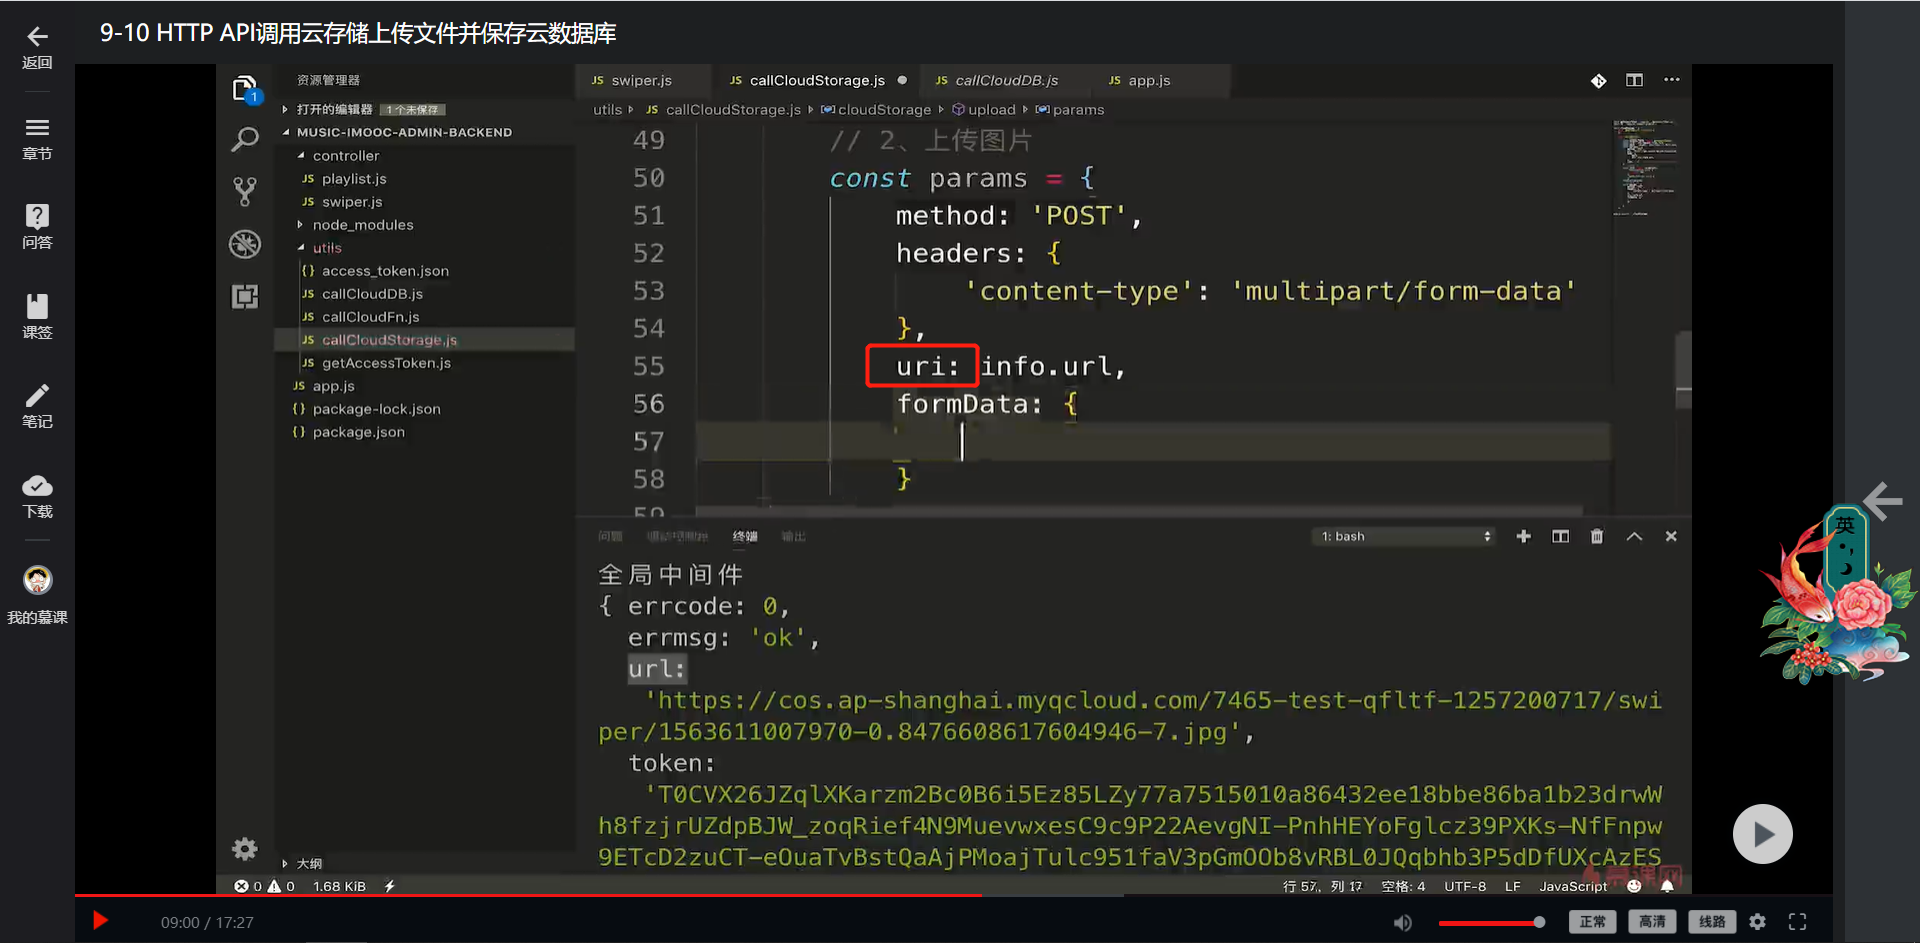The image size is (1920, 943).
Task: Add a new terminal with plus
Action: (1523, 537)
